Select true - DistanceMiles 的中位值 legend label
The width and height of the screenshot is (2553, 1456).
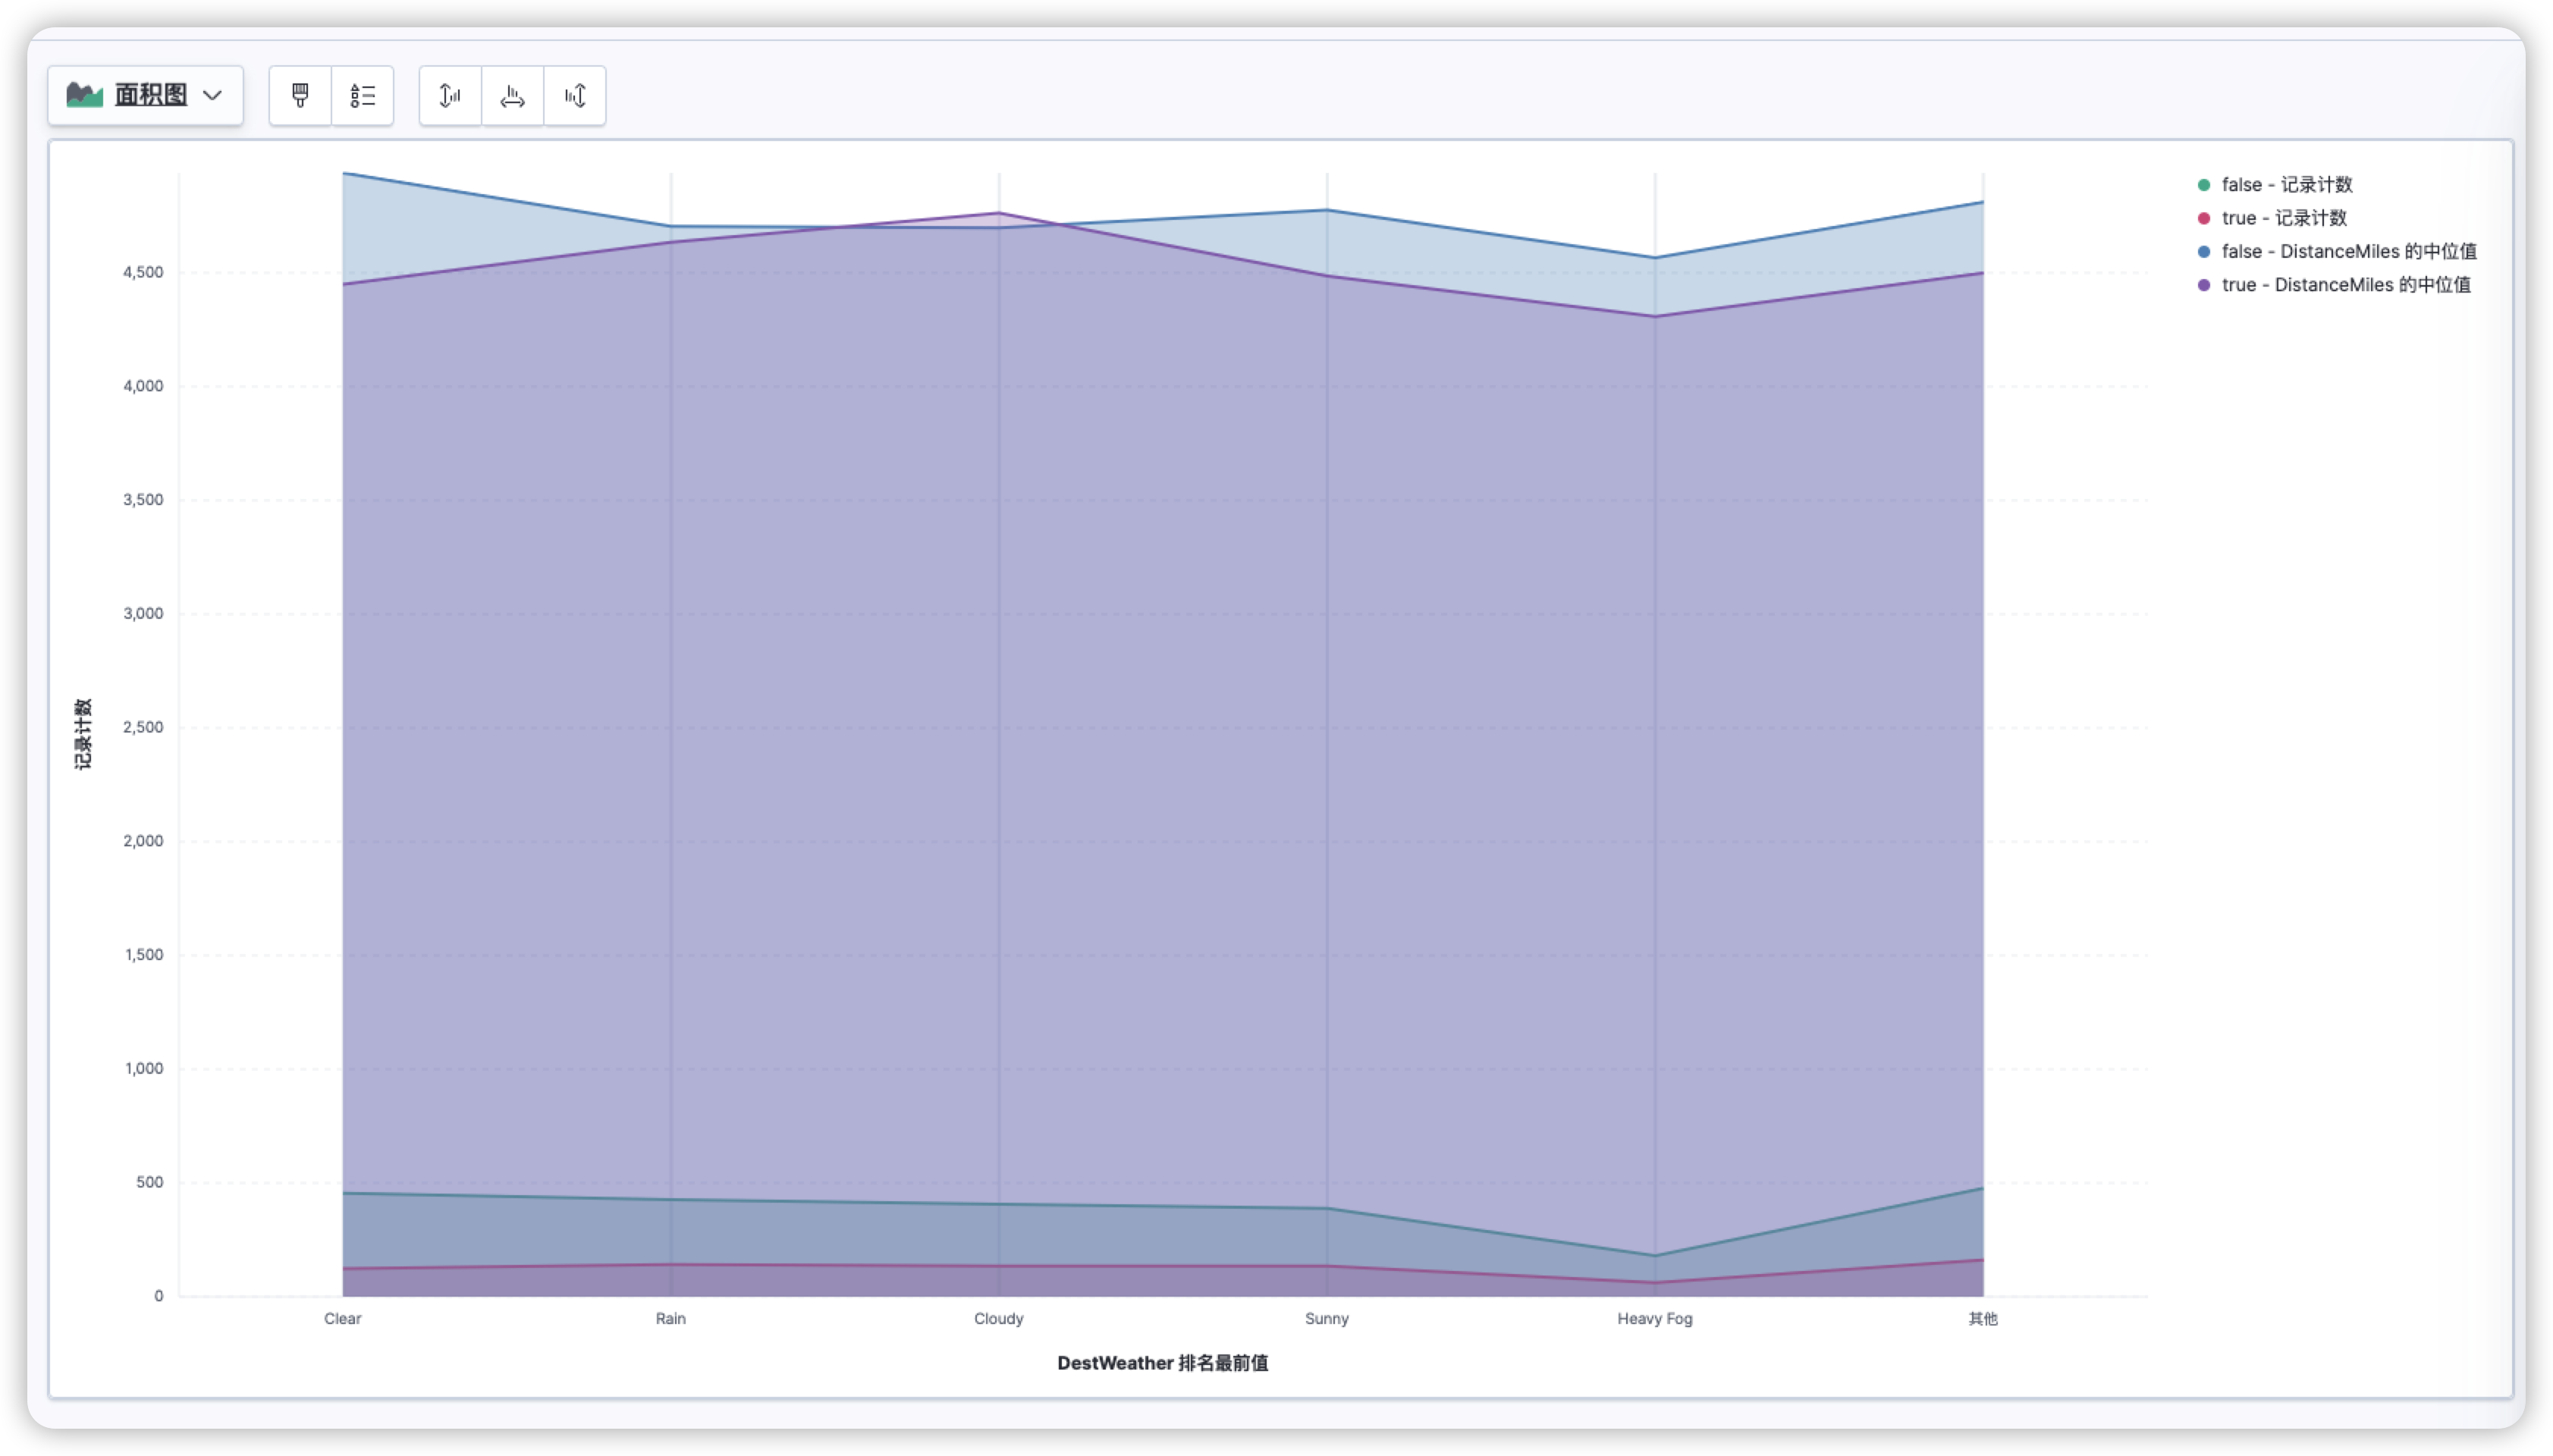(2346, 285)
